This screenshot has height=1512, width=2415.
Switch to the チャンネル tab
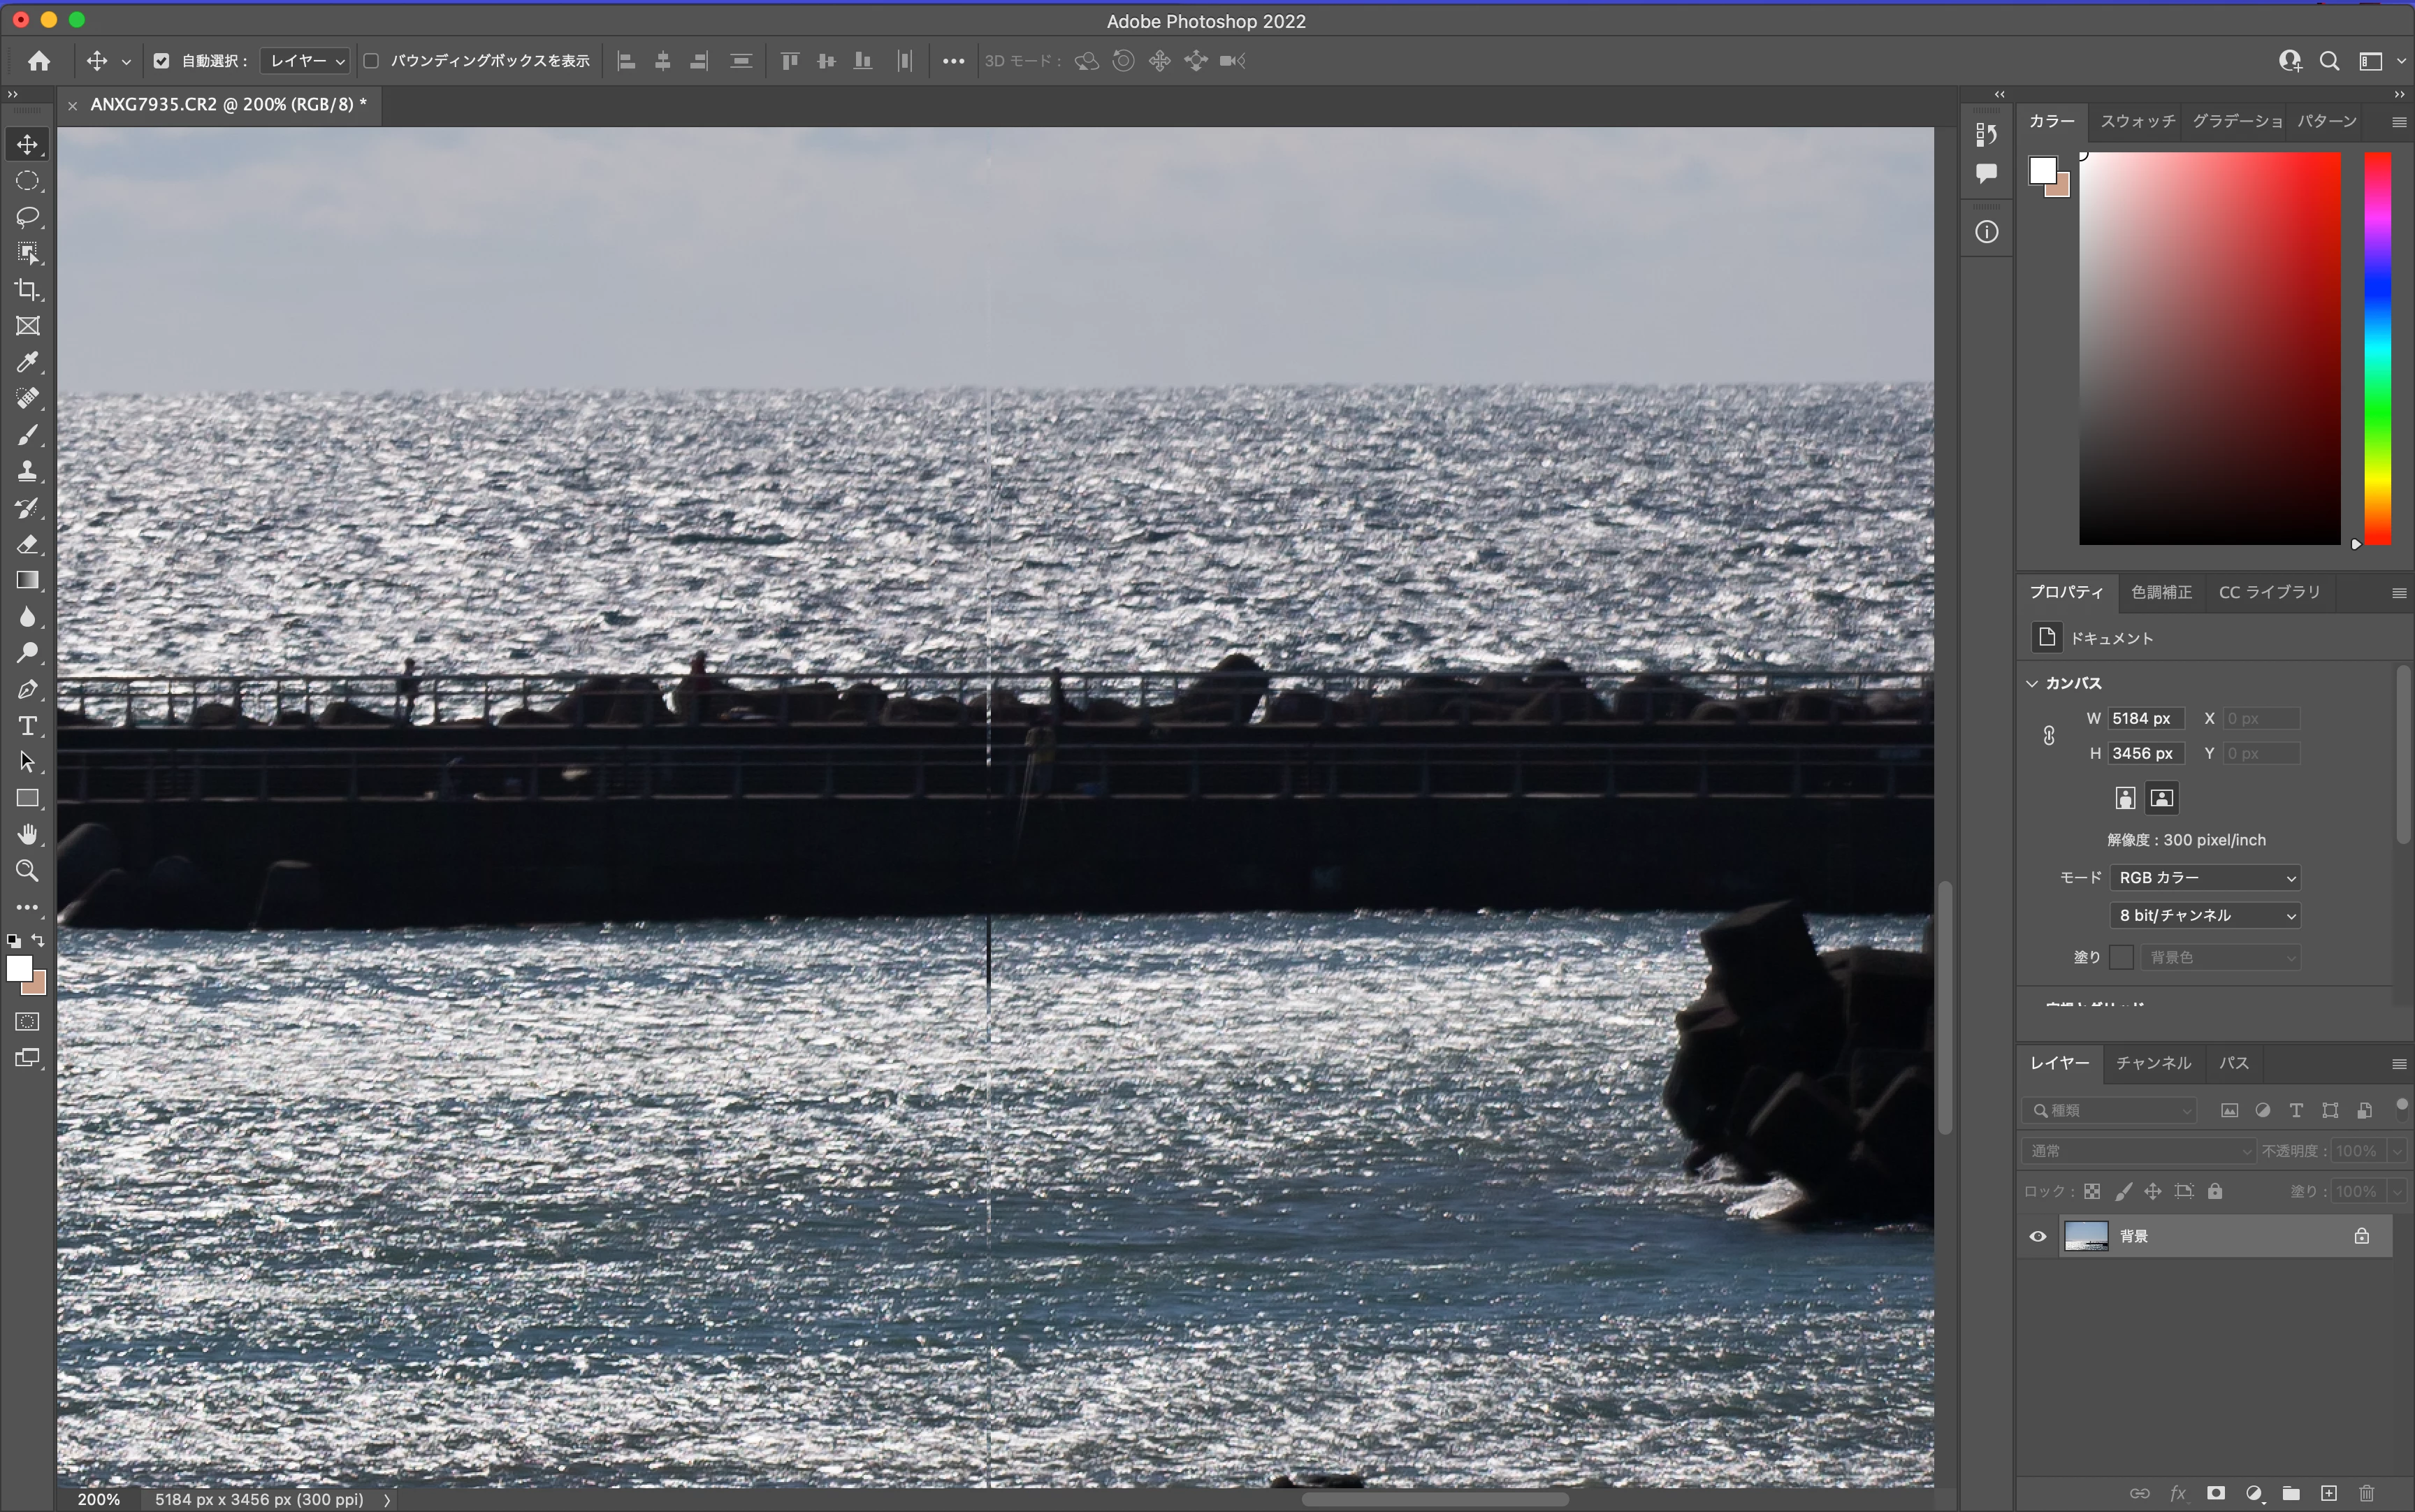pyautogui.click(x=2153, y=1063)
